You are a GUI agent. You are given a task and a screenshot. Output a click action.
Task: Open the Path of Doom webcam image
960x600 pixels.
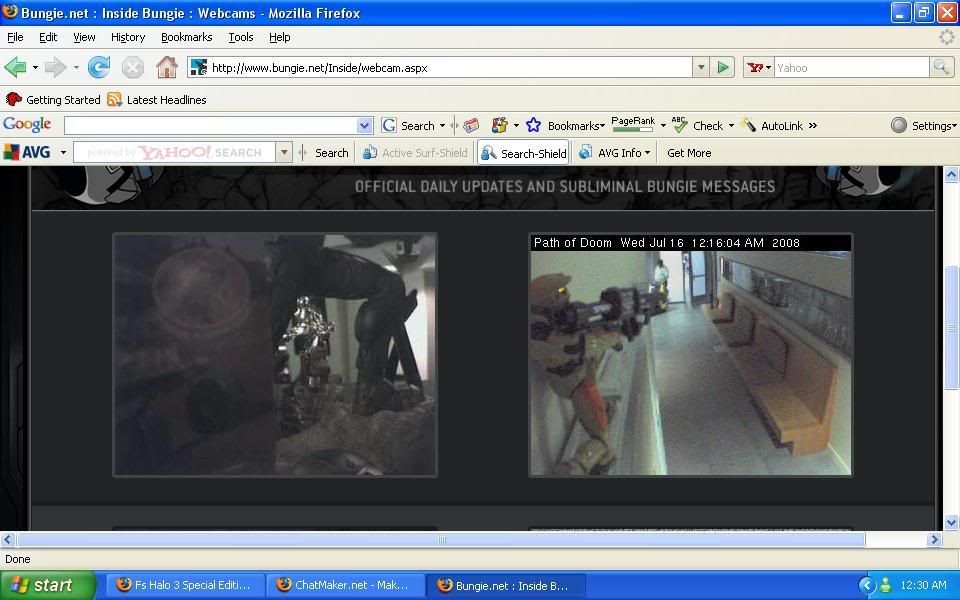pos(691,354)
